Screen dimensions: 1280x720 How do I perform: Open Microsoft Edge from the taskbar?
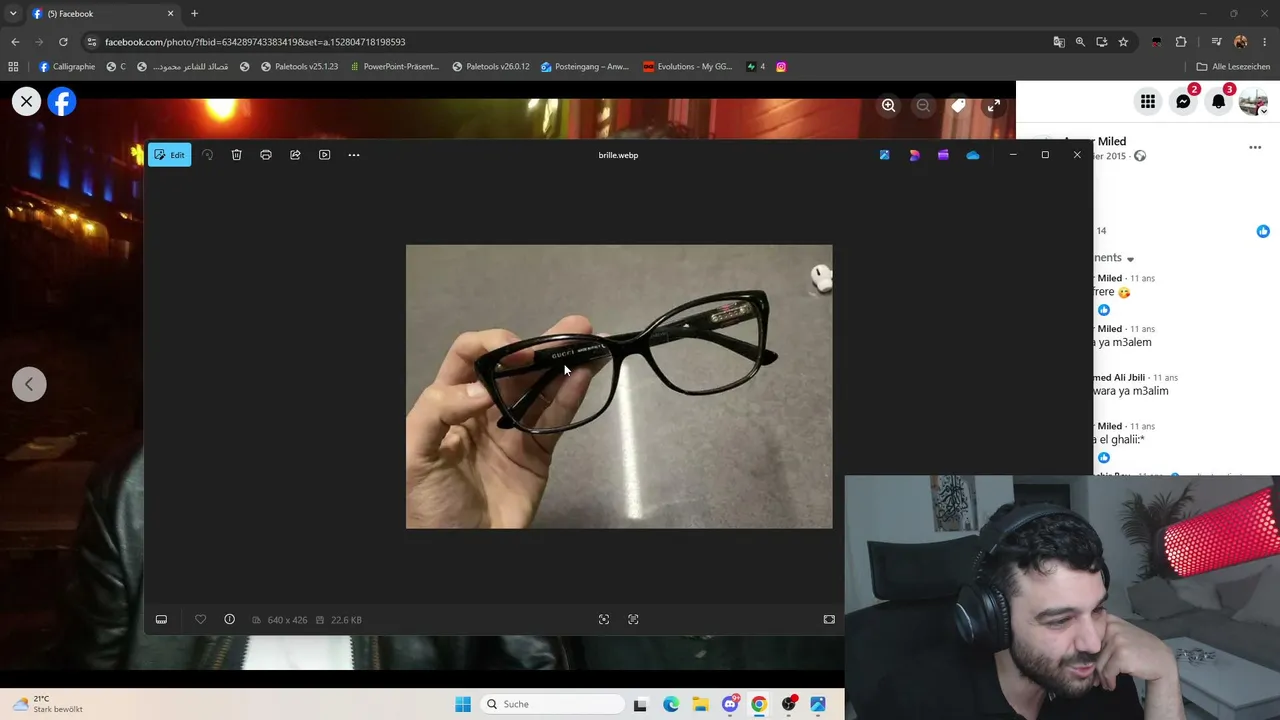(x=671, y=704)
